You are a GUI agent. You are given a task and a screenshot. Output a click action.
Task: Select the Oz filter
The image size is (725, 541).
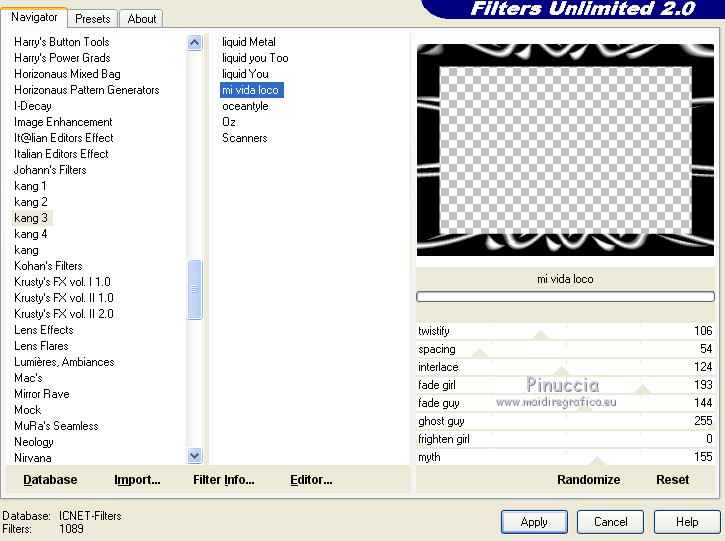click(229, 122)
